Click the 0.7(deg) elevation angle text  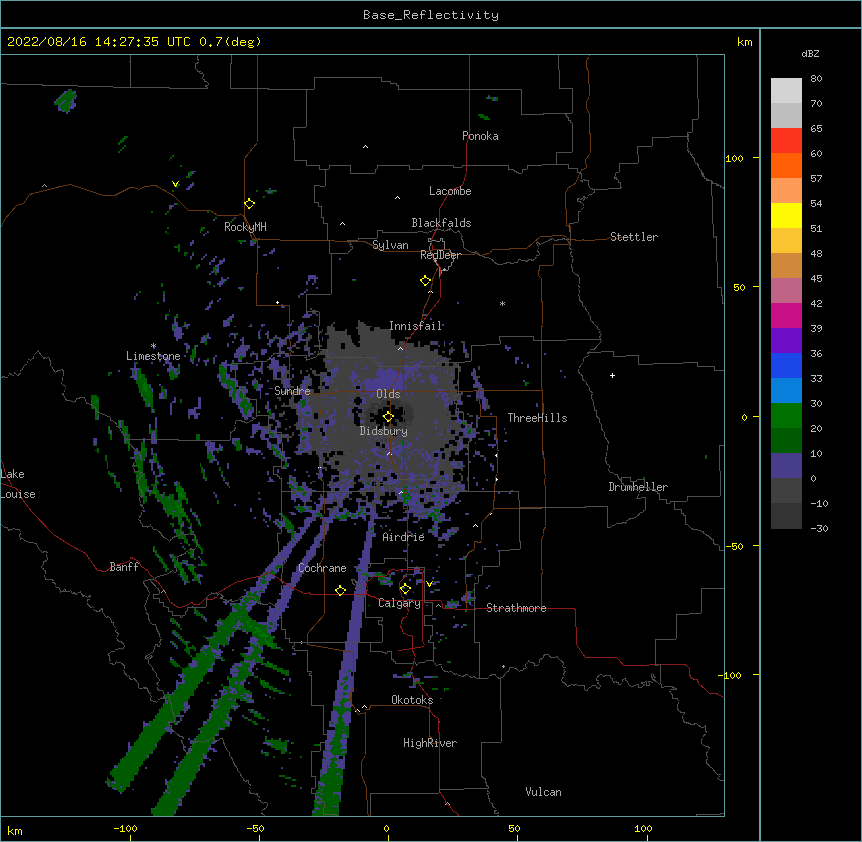[230, 42]
